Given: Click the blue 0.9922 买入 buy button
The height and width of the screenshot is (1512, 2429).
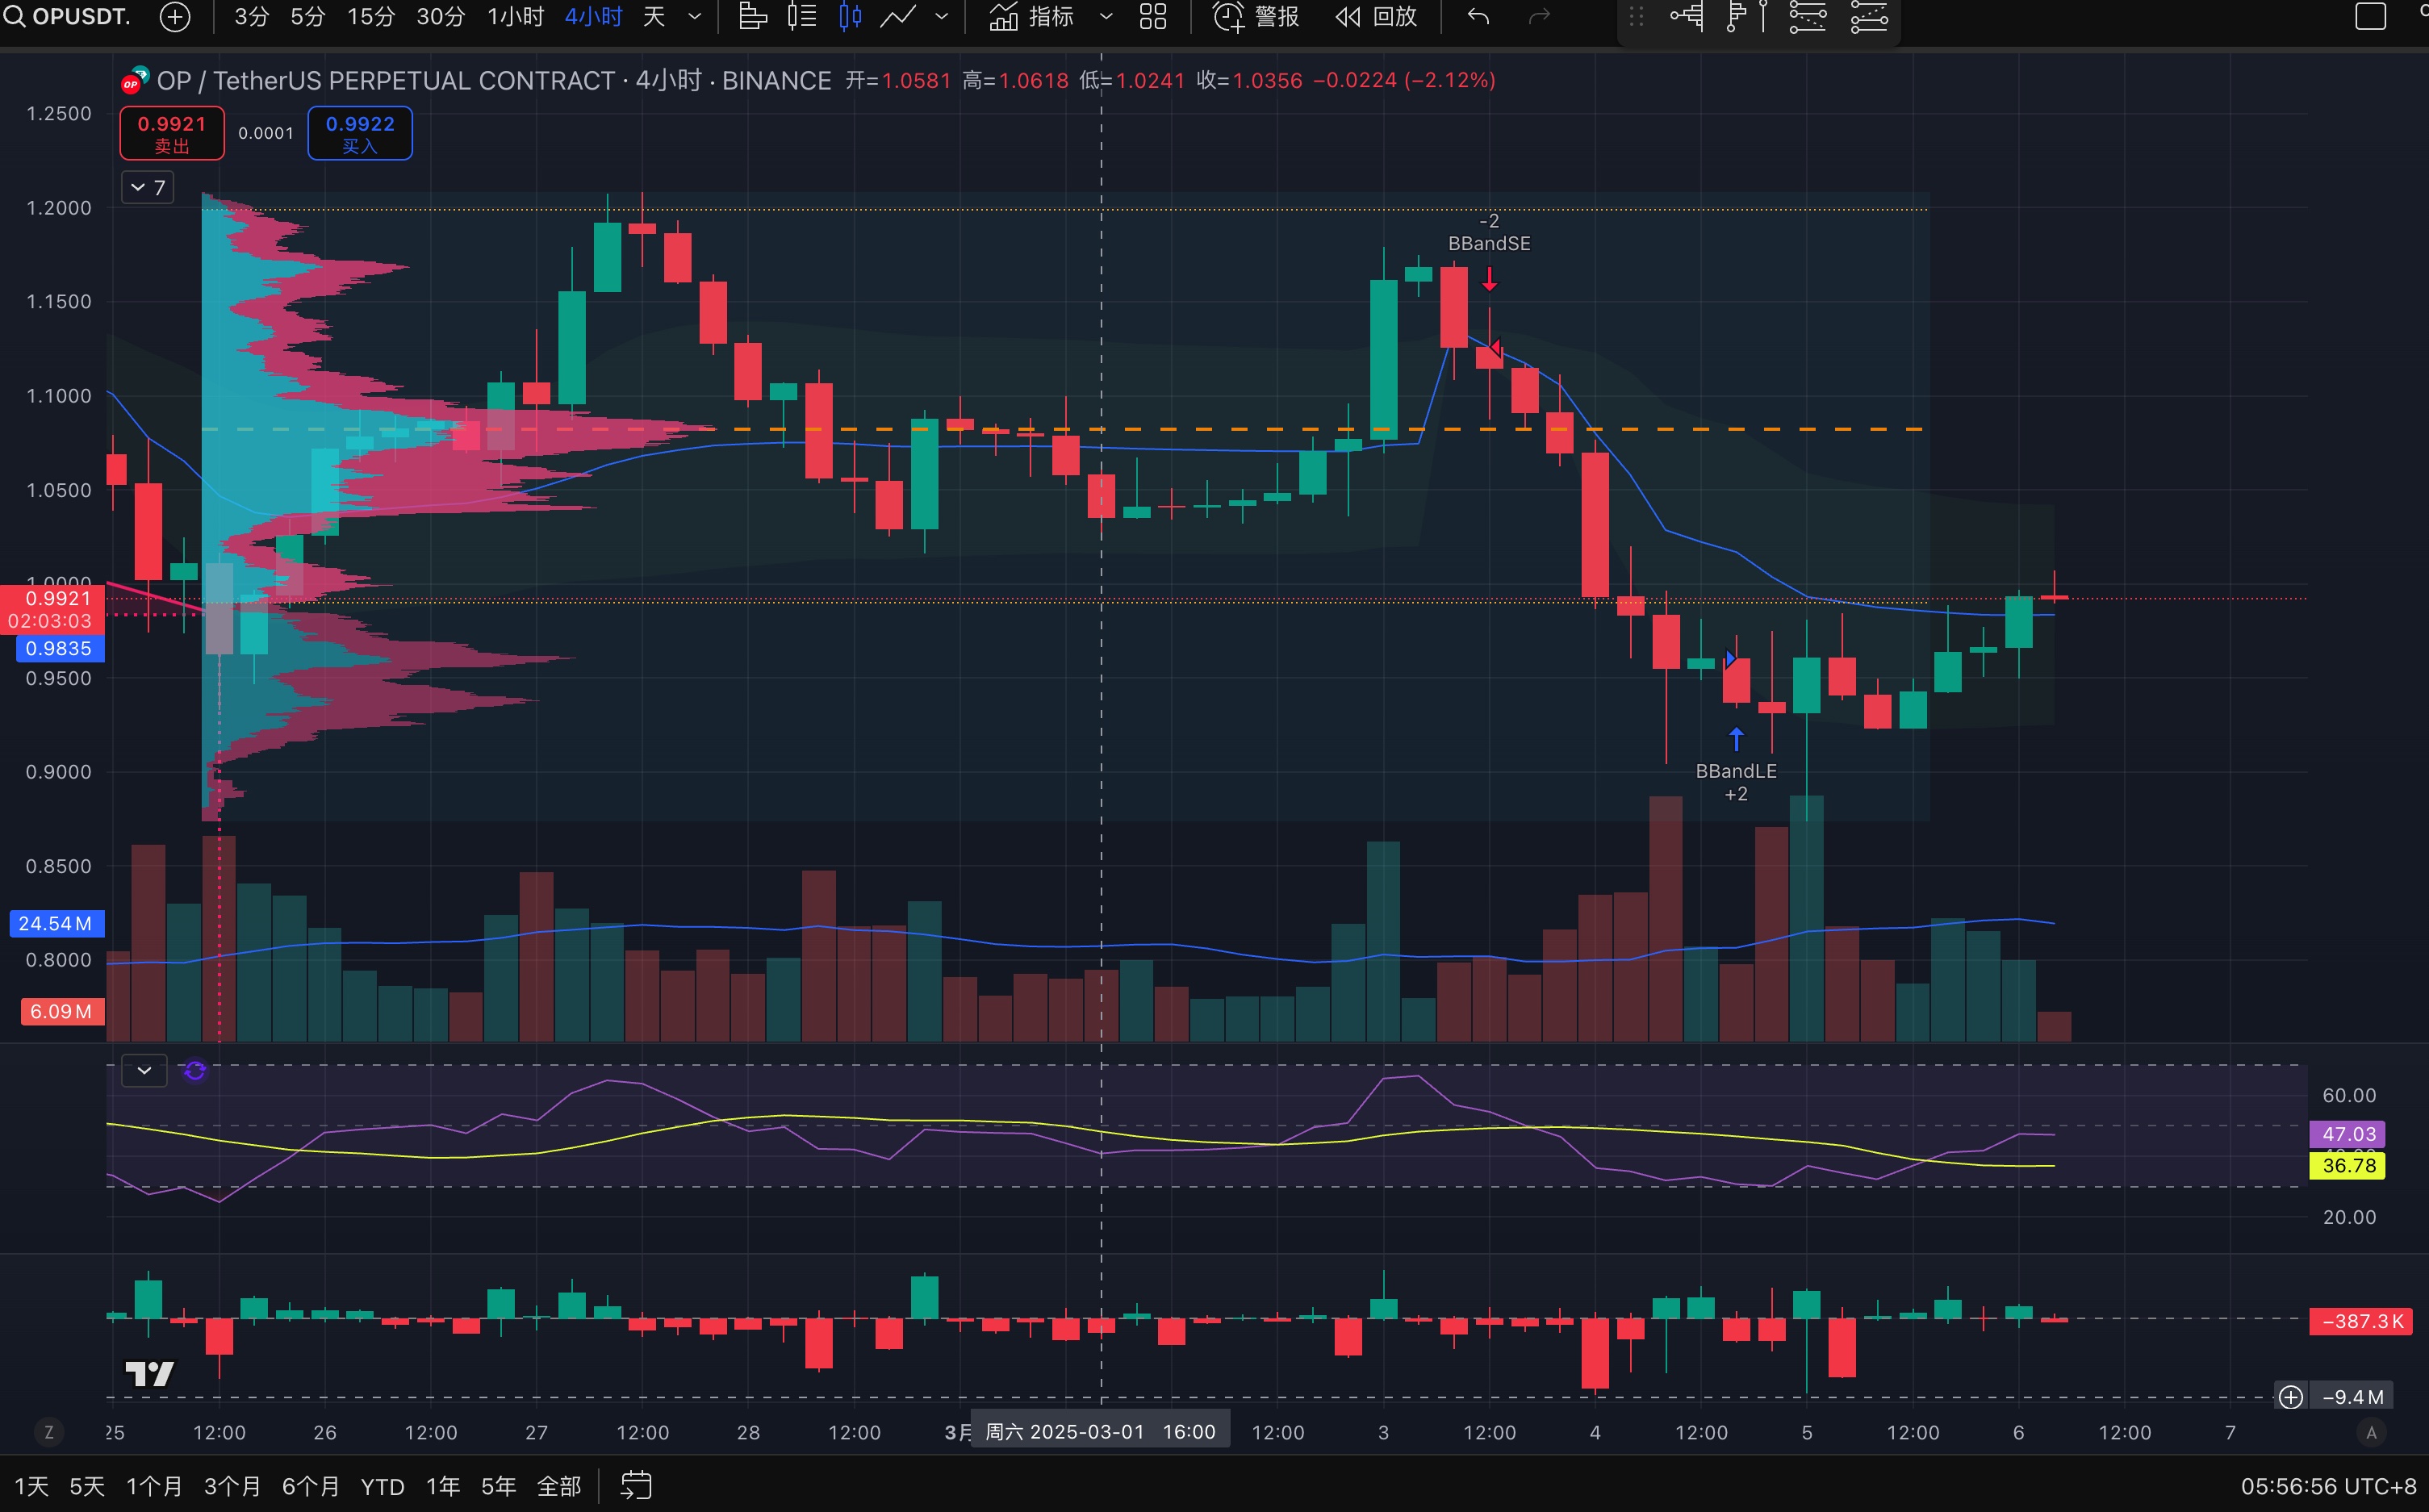Looking at the screenshot, I should (x=360, y=133).
